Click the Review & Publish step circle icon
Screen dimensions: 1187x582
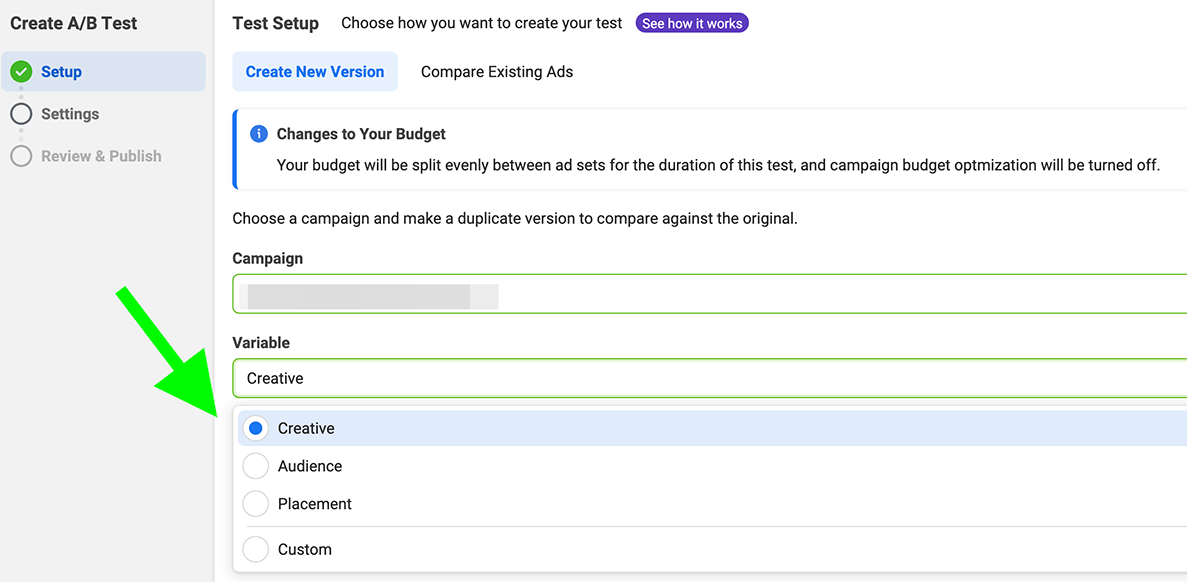tap(21, 156)
